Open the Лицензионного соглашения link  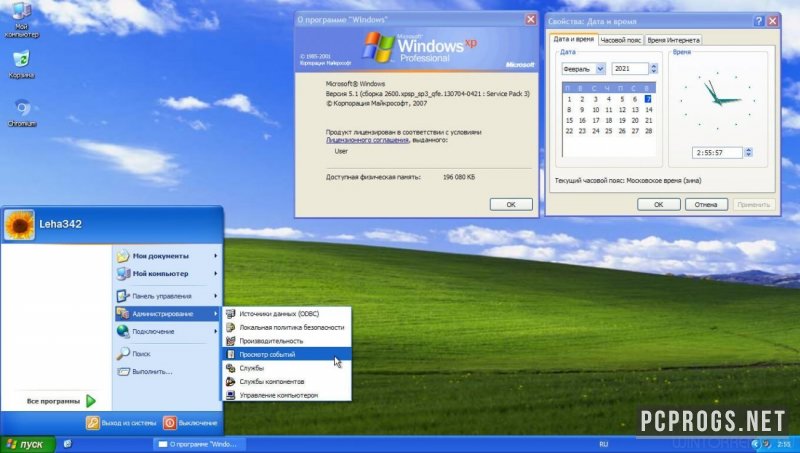click(367, 140)
